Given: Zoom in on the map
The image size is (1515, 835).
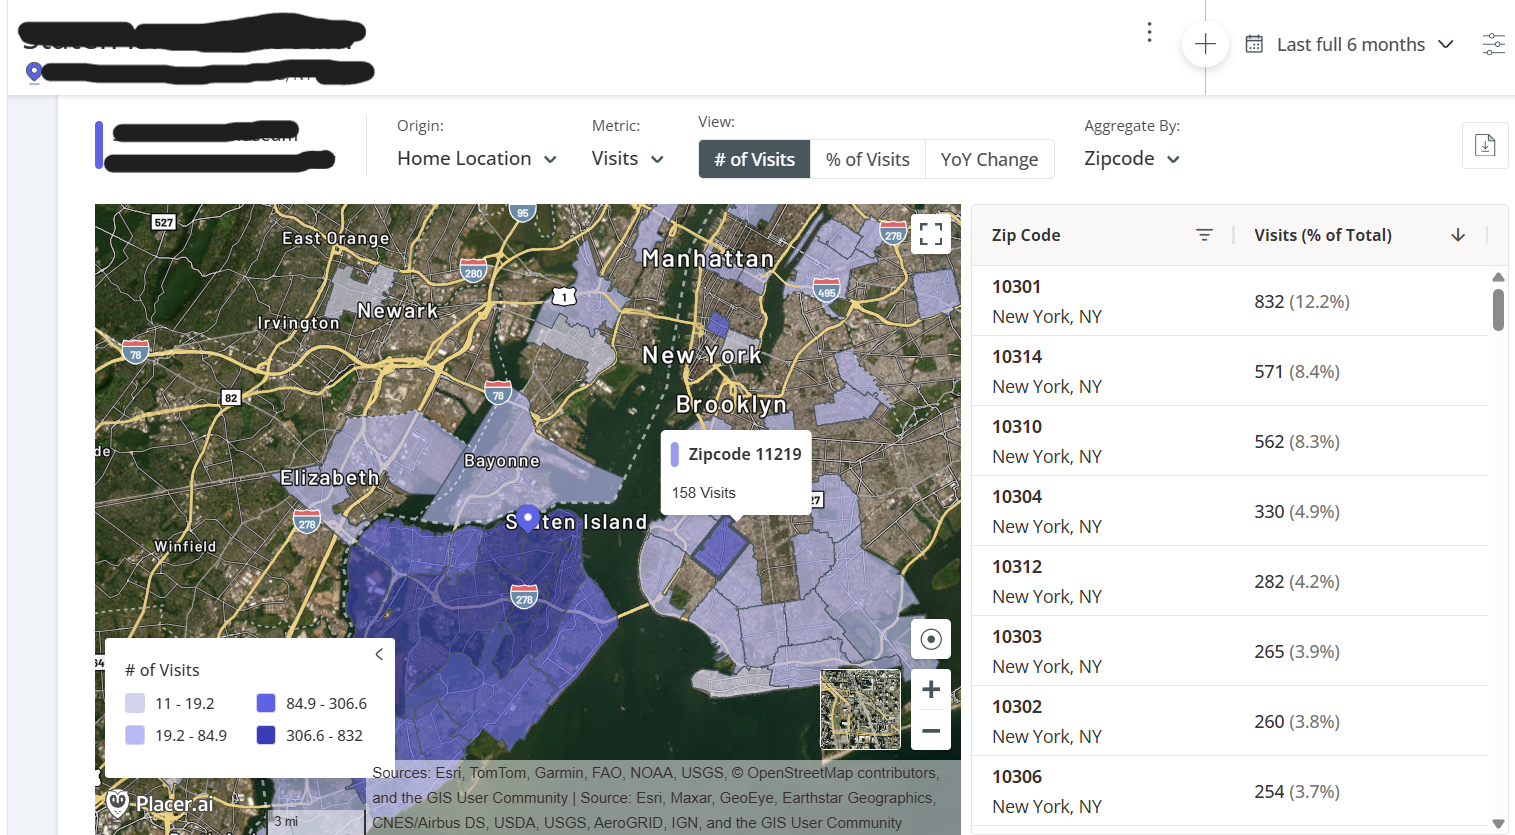Looking at the screenshot, I should point(931,689).
